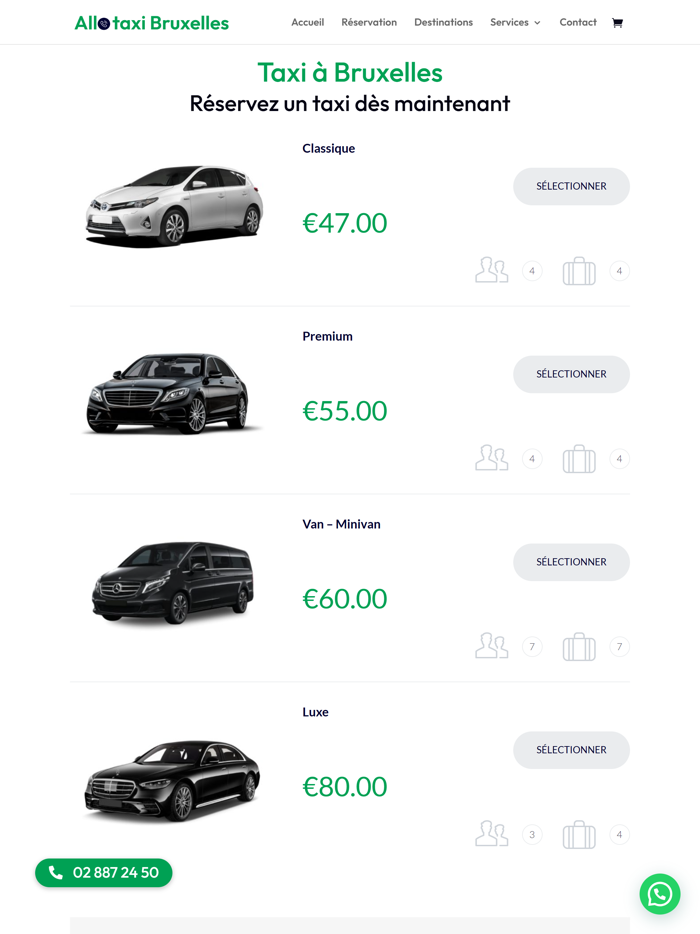The height and width of the screenshot is (934, 700).
Task: Open the shopping cart icon
Action: (617, 21)
